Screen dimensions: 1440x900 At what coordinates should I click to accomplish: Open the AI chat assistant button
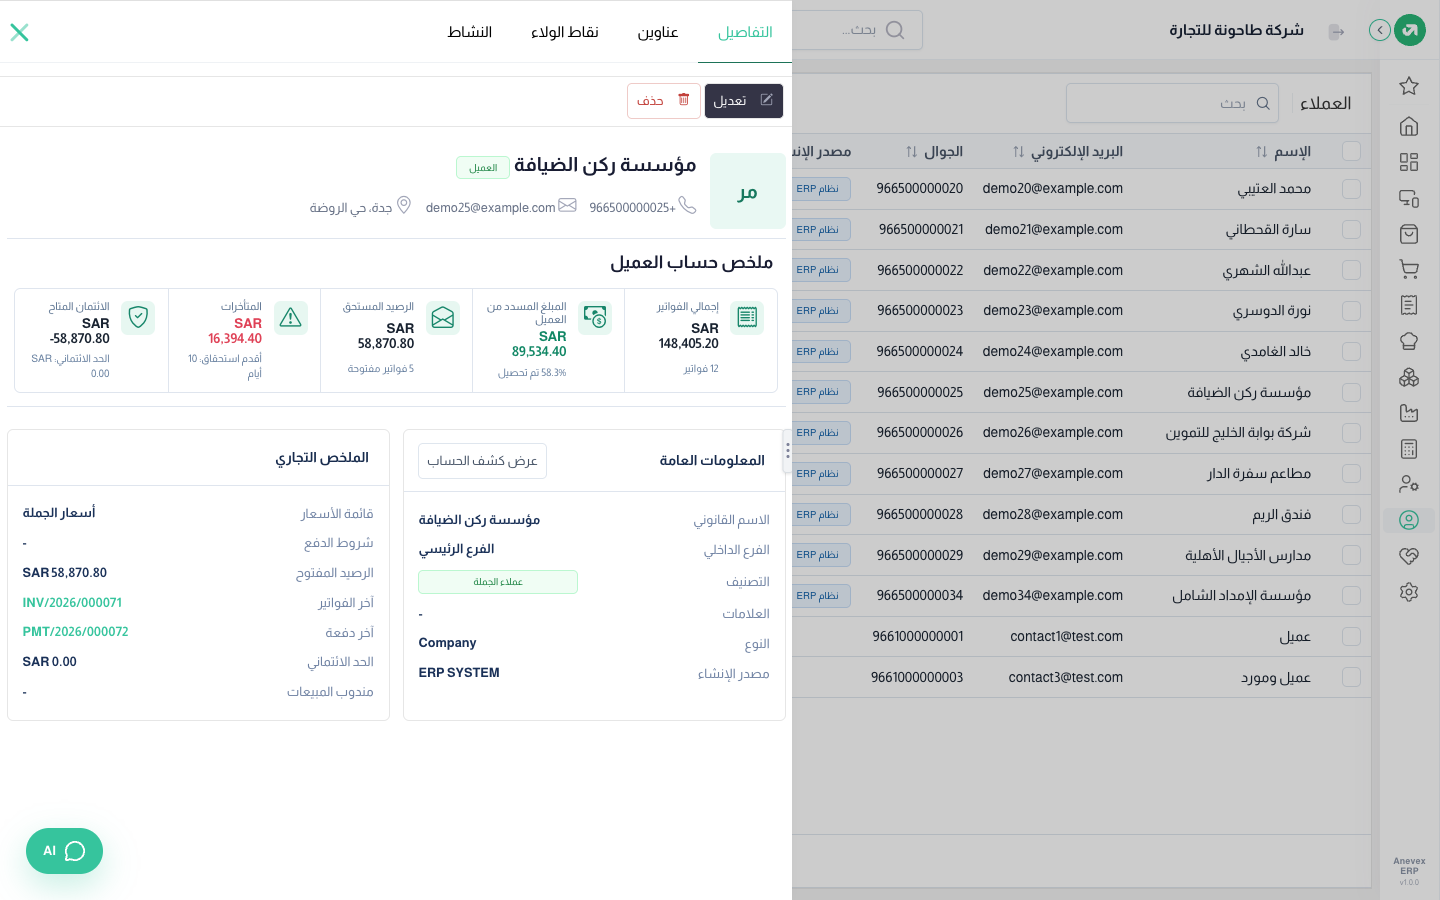point(64,851)
